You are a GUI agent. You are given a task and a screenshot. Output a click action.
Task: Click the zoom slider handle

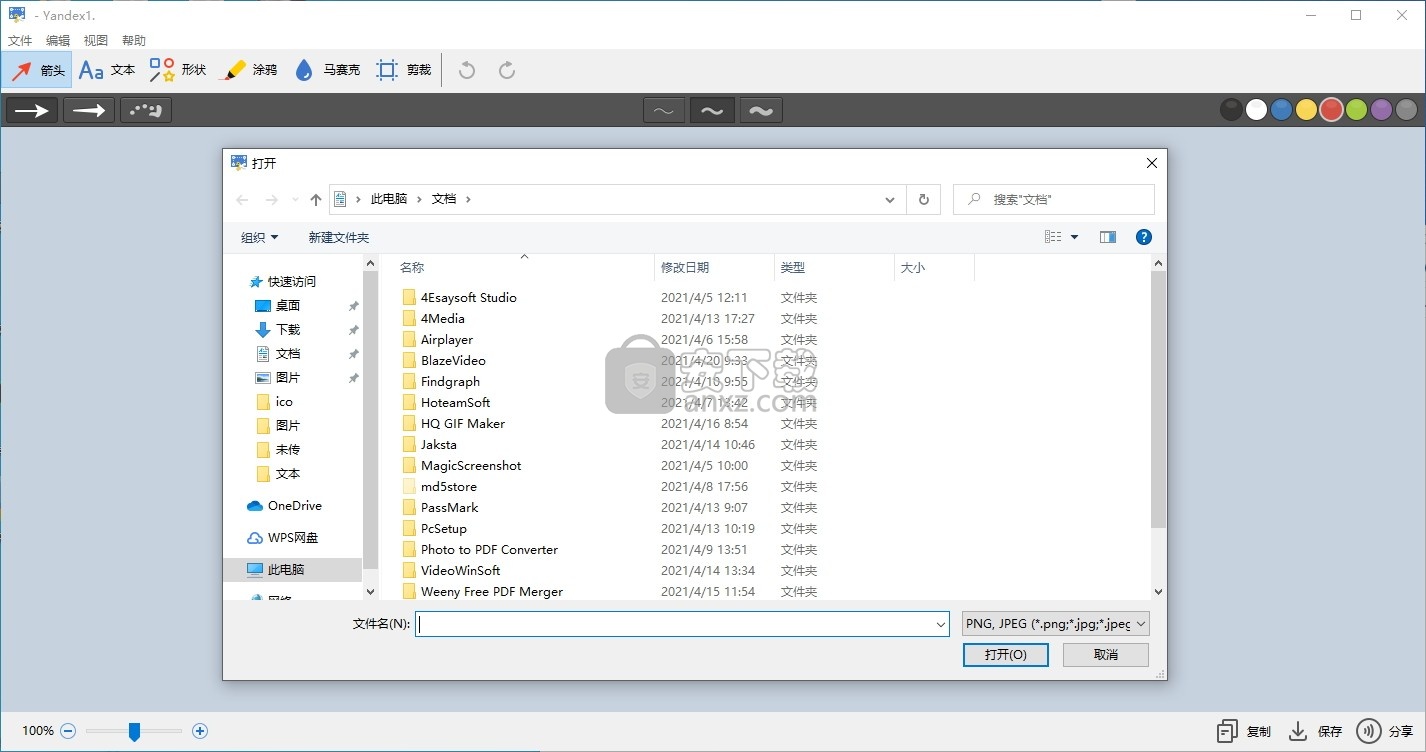pos(134,732)
